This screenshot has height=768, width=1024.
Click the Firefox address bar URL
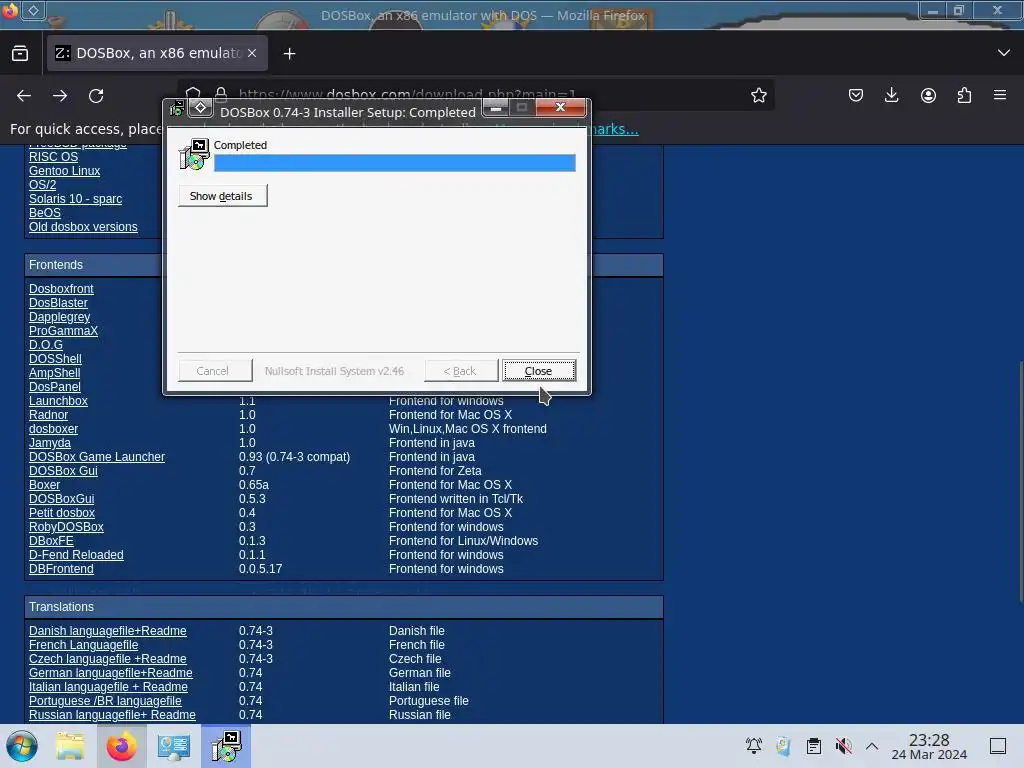pyautogui.click(x=407, y=95)
